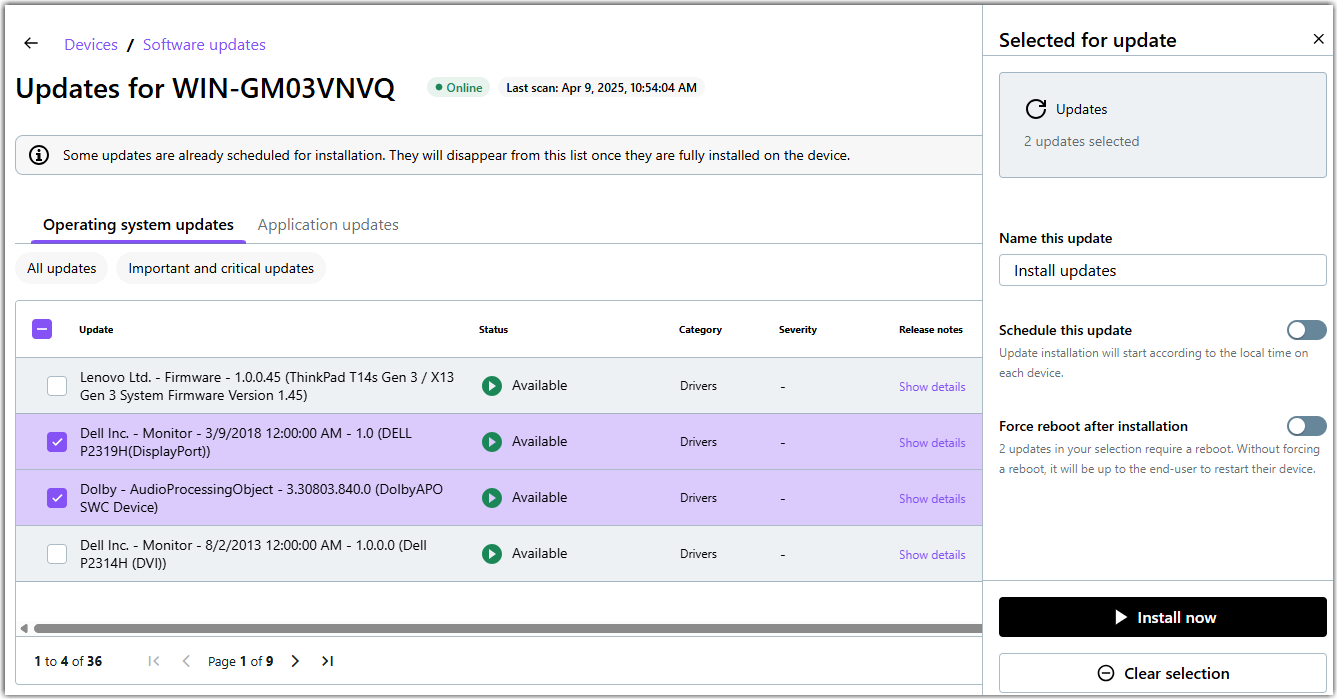Toggle the select-all checkbox in table header
This screenshot has width=1338, height=700.
point(42,329)
